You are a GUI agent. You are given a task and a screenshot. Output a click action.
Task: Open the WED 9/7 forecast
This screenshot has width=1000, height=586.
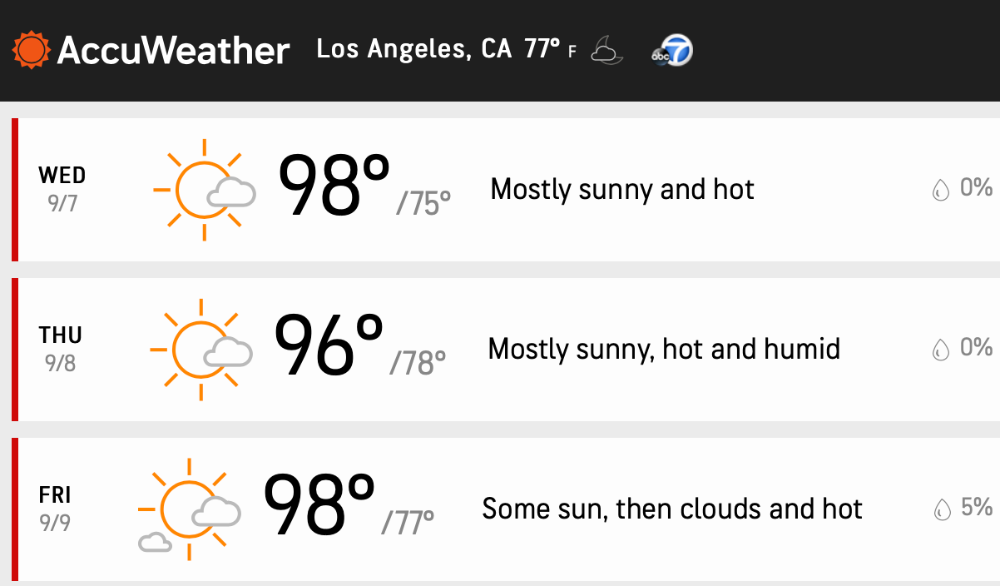[x=62, y=189]
